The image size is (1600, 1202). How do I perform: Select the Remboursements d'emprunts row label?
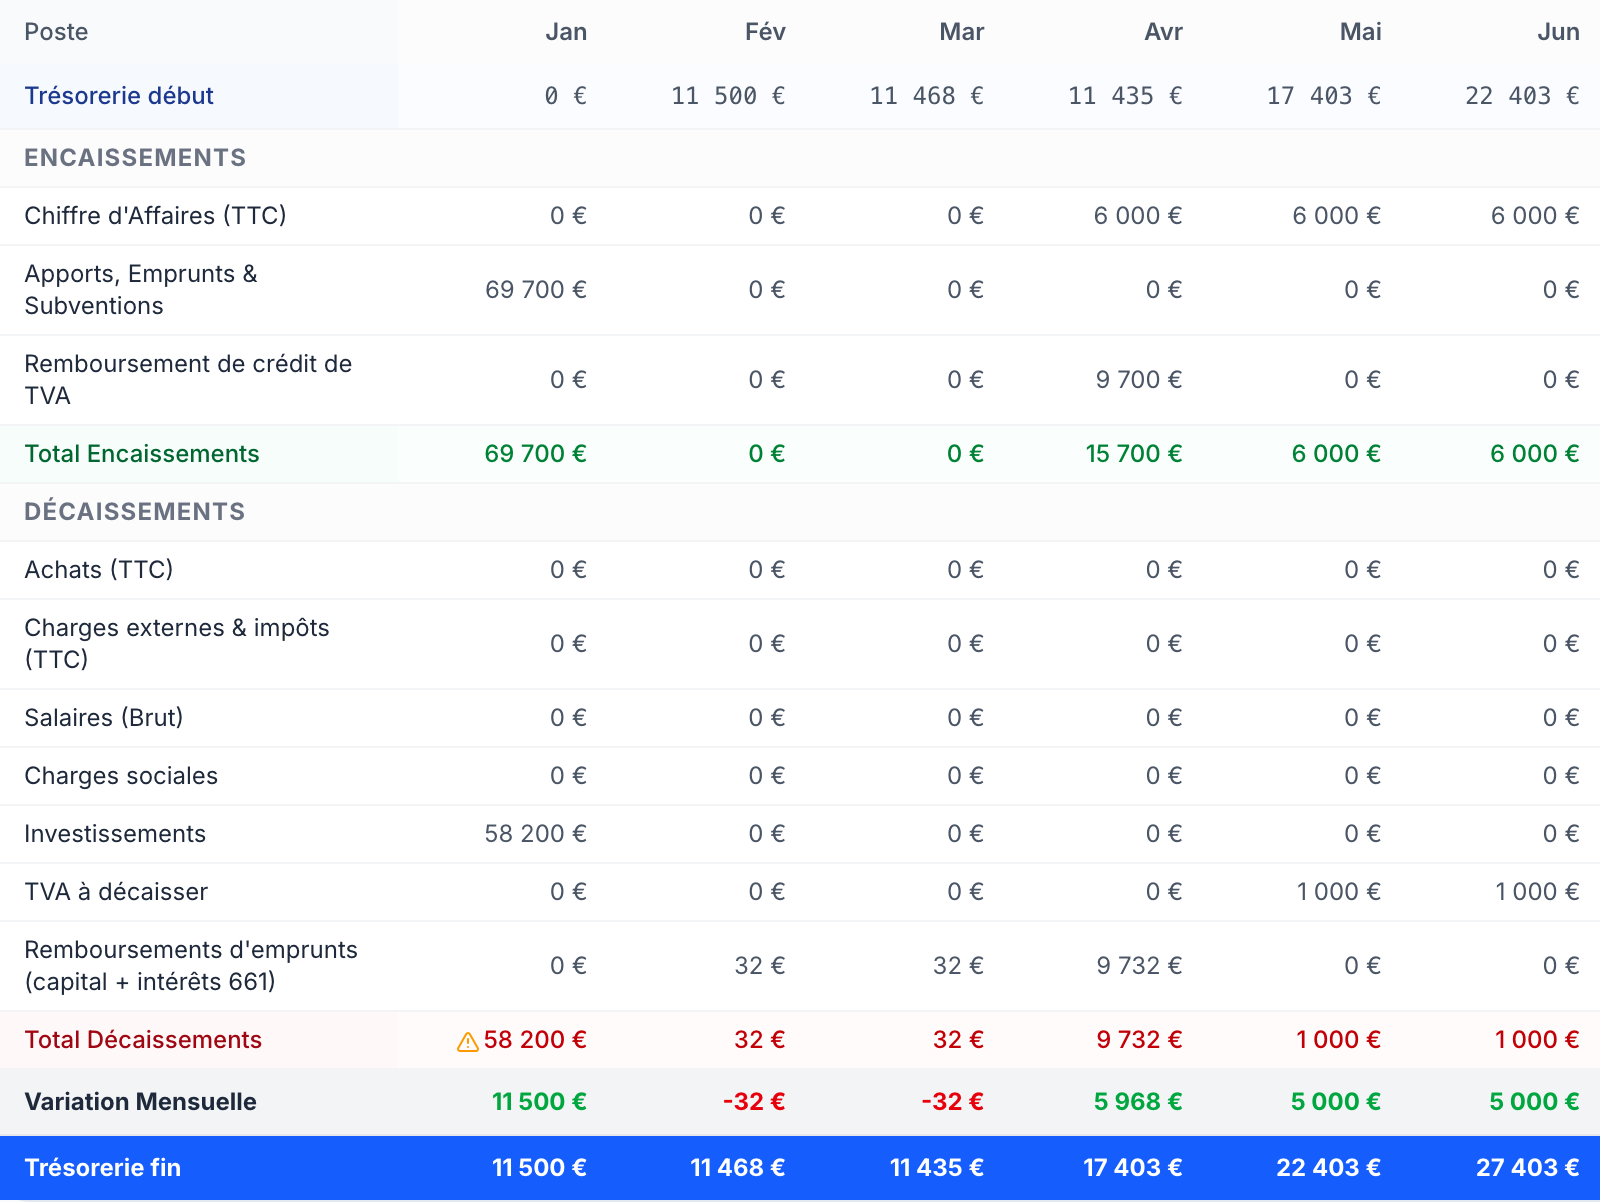click(x=191, y=966)
